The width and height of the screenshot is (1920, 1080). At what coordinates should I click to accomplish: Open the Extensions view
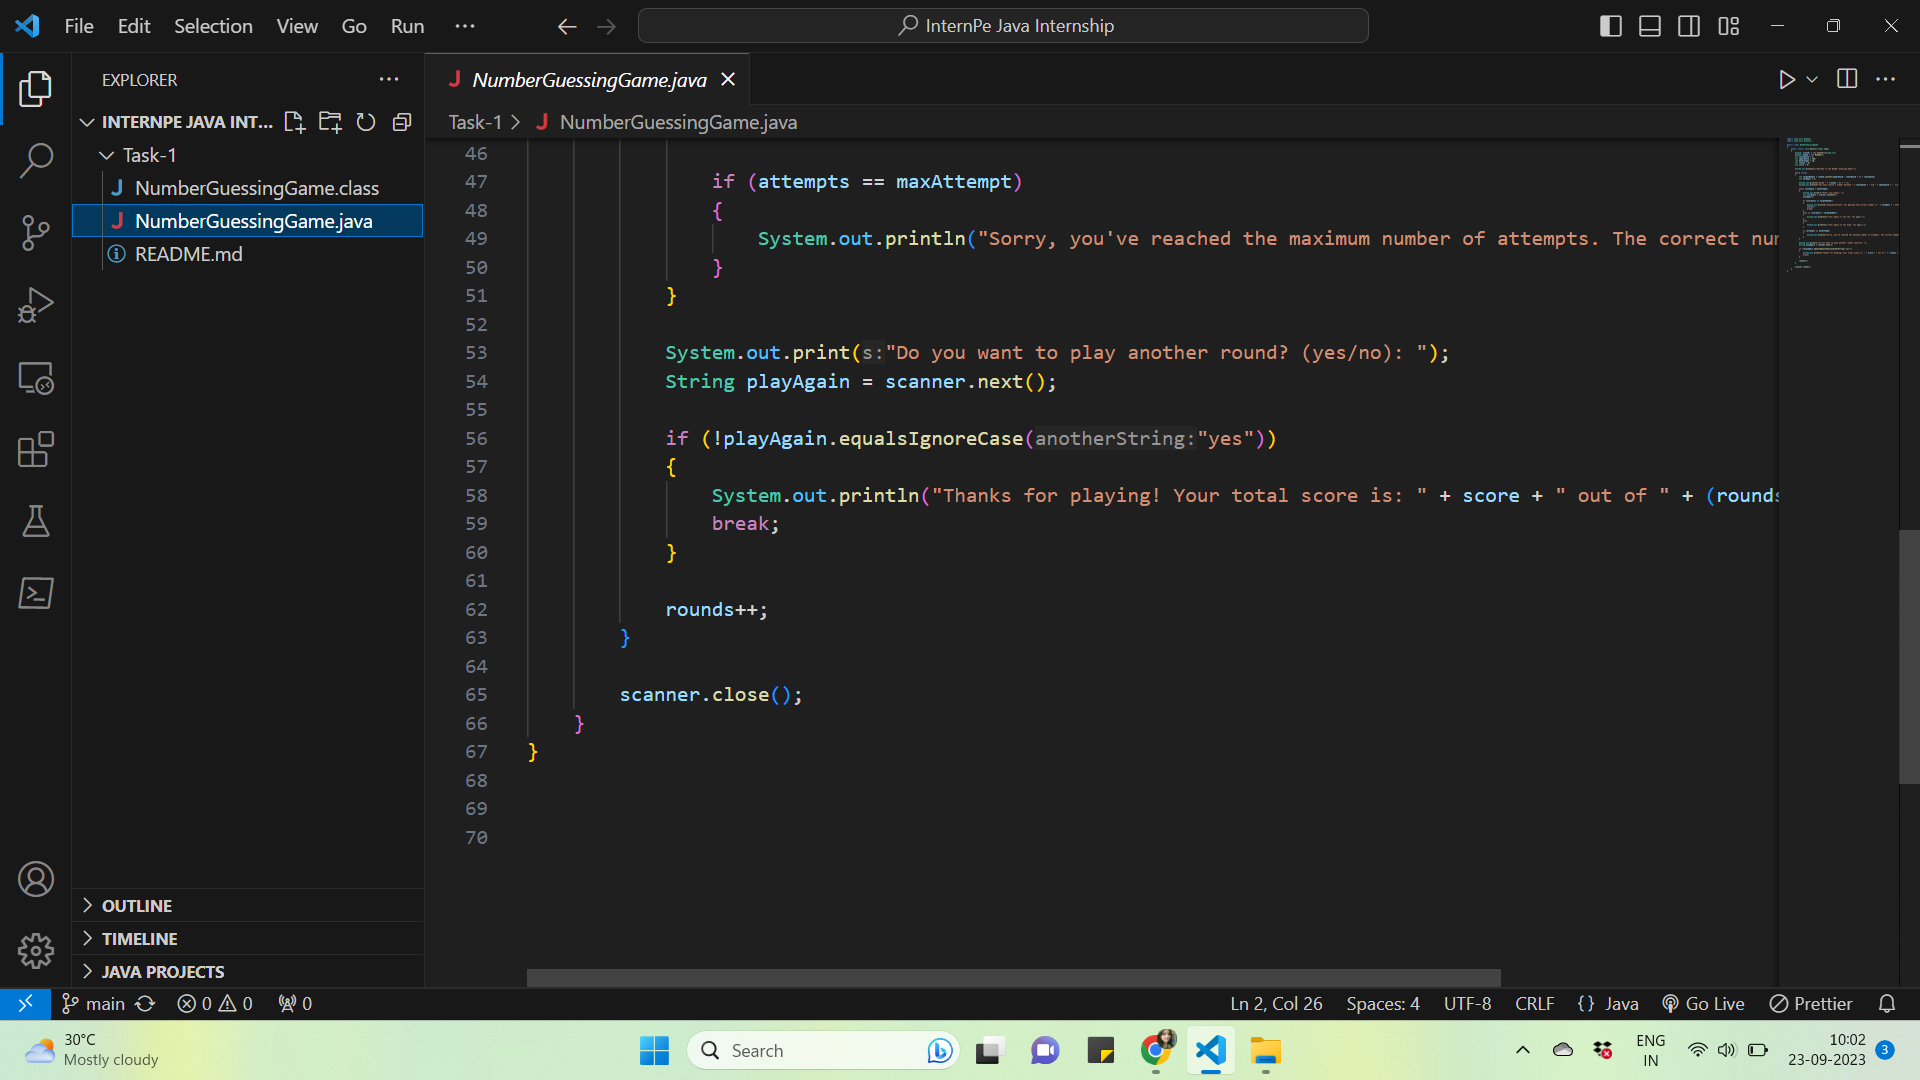[36, 450]
